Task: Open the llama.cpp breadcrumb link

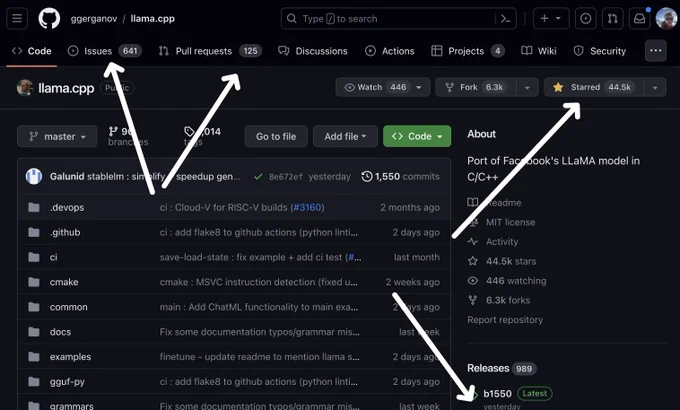Action: [153, 19]
